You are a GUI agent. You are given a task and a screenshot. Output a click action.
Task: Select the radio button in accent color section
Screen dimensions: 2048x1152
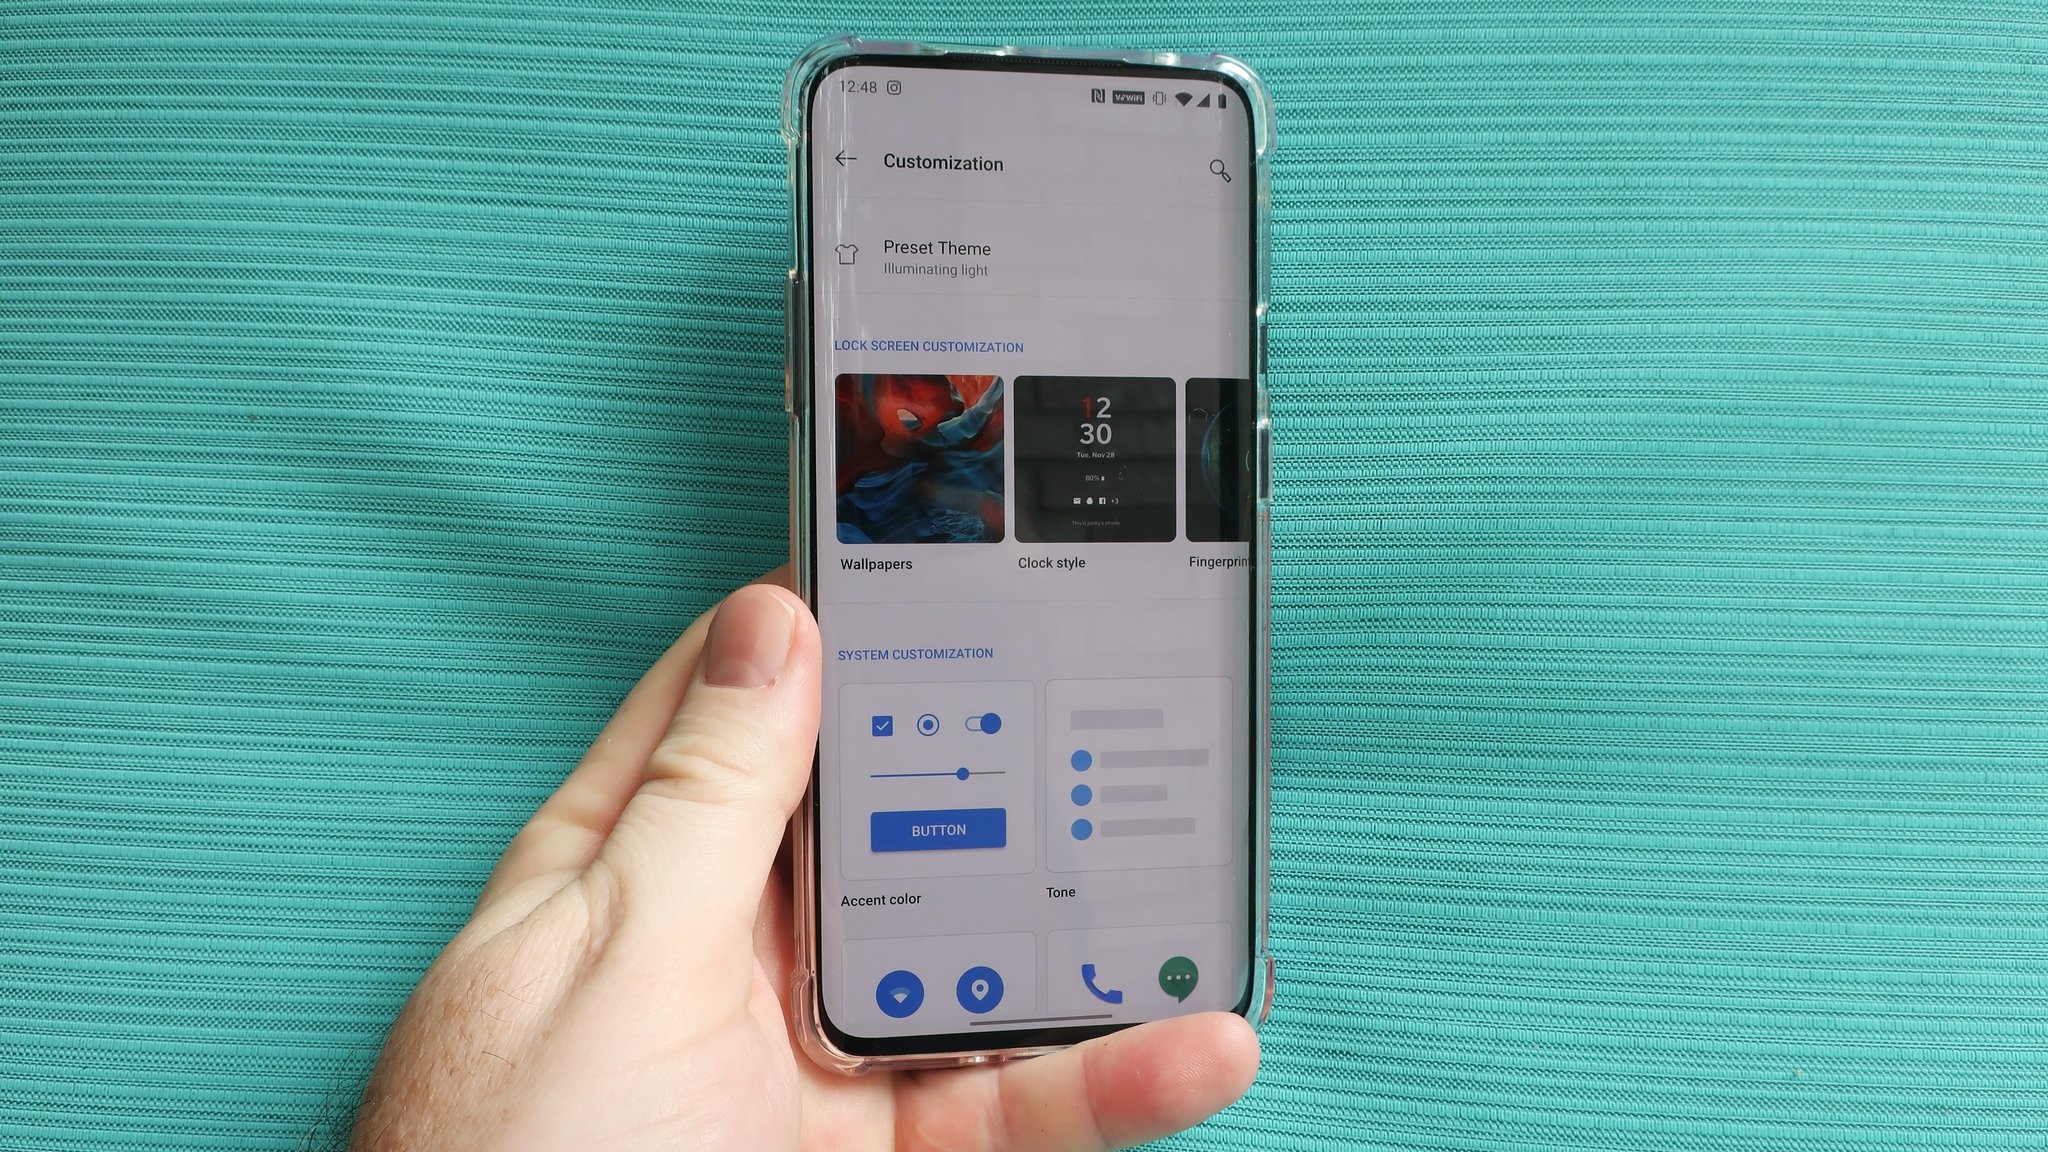[928, 723]
